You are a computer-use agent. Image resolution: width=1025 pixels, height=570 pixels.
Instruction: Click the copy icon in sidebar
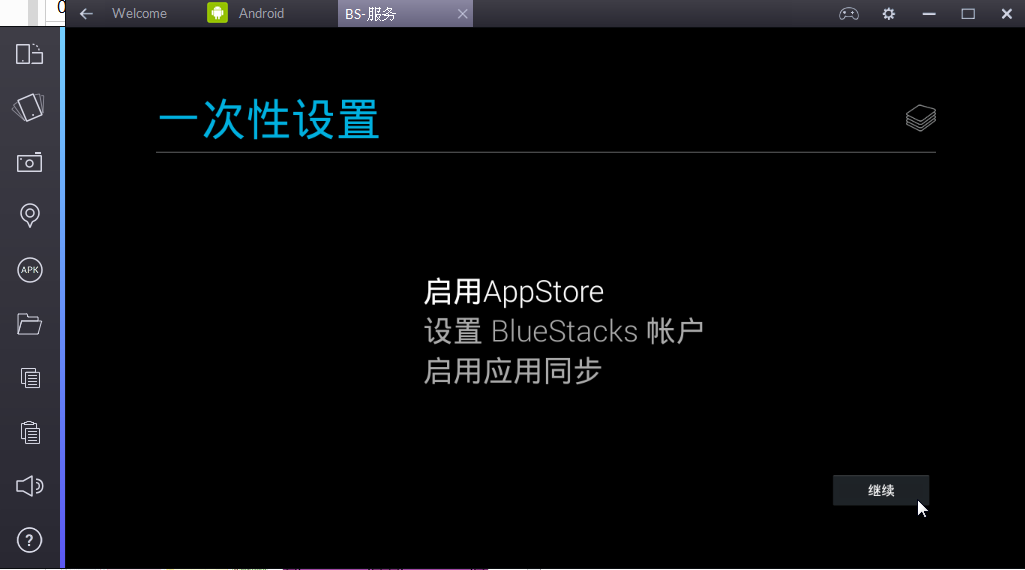click(x=30, y=378)
